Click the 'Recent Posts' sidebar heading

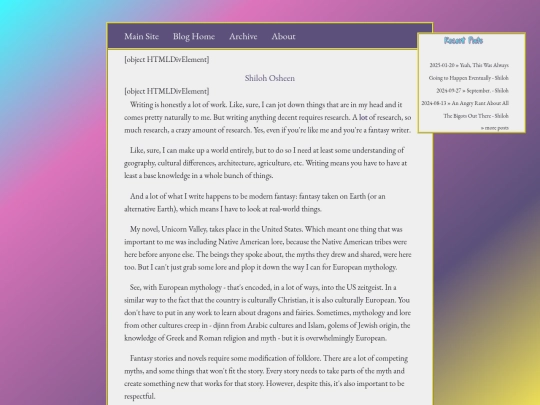coord(463,41)
